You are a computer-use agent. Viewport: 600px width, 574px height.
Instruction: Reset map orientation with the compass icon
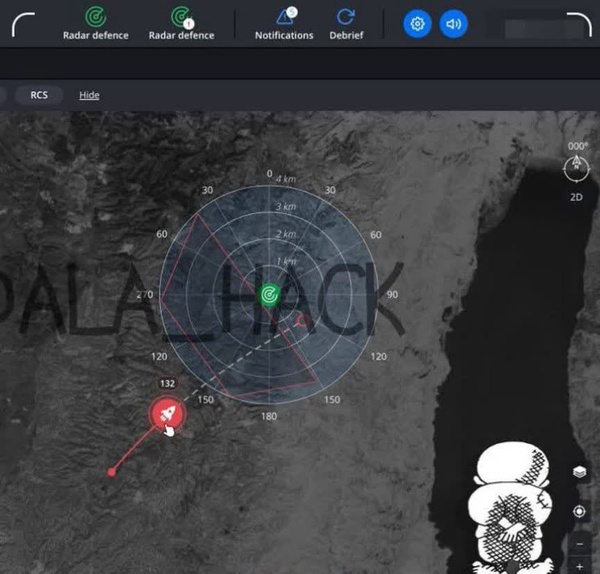[x=576, y=168]
